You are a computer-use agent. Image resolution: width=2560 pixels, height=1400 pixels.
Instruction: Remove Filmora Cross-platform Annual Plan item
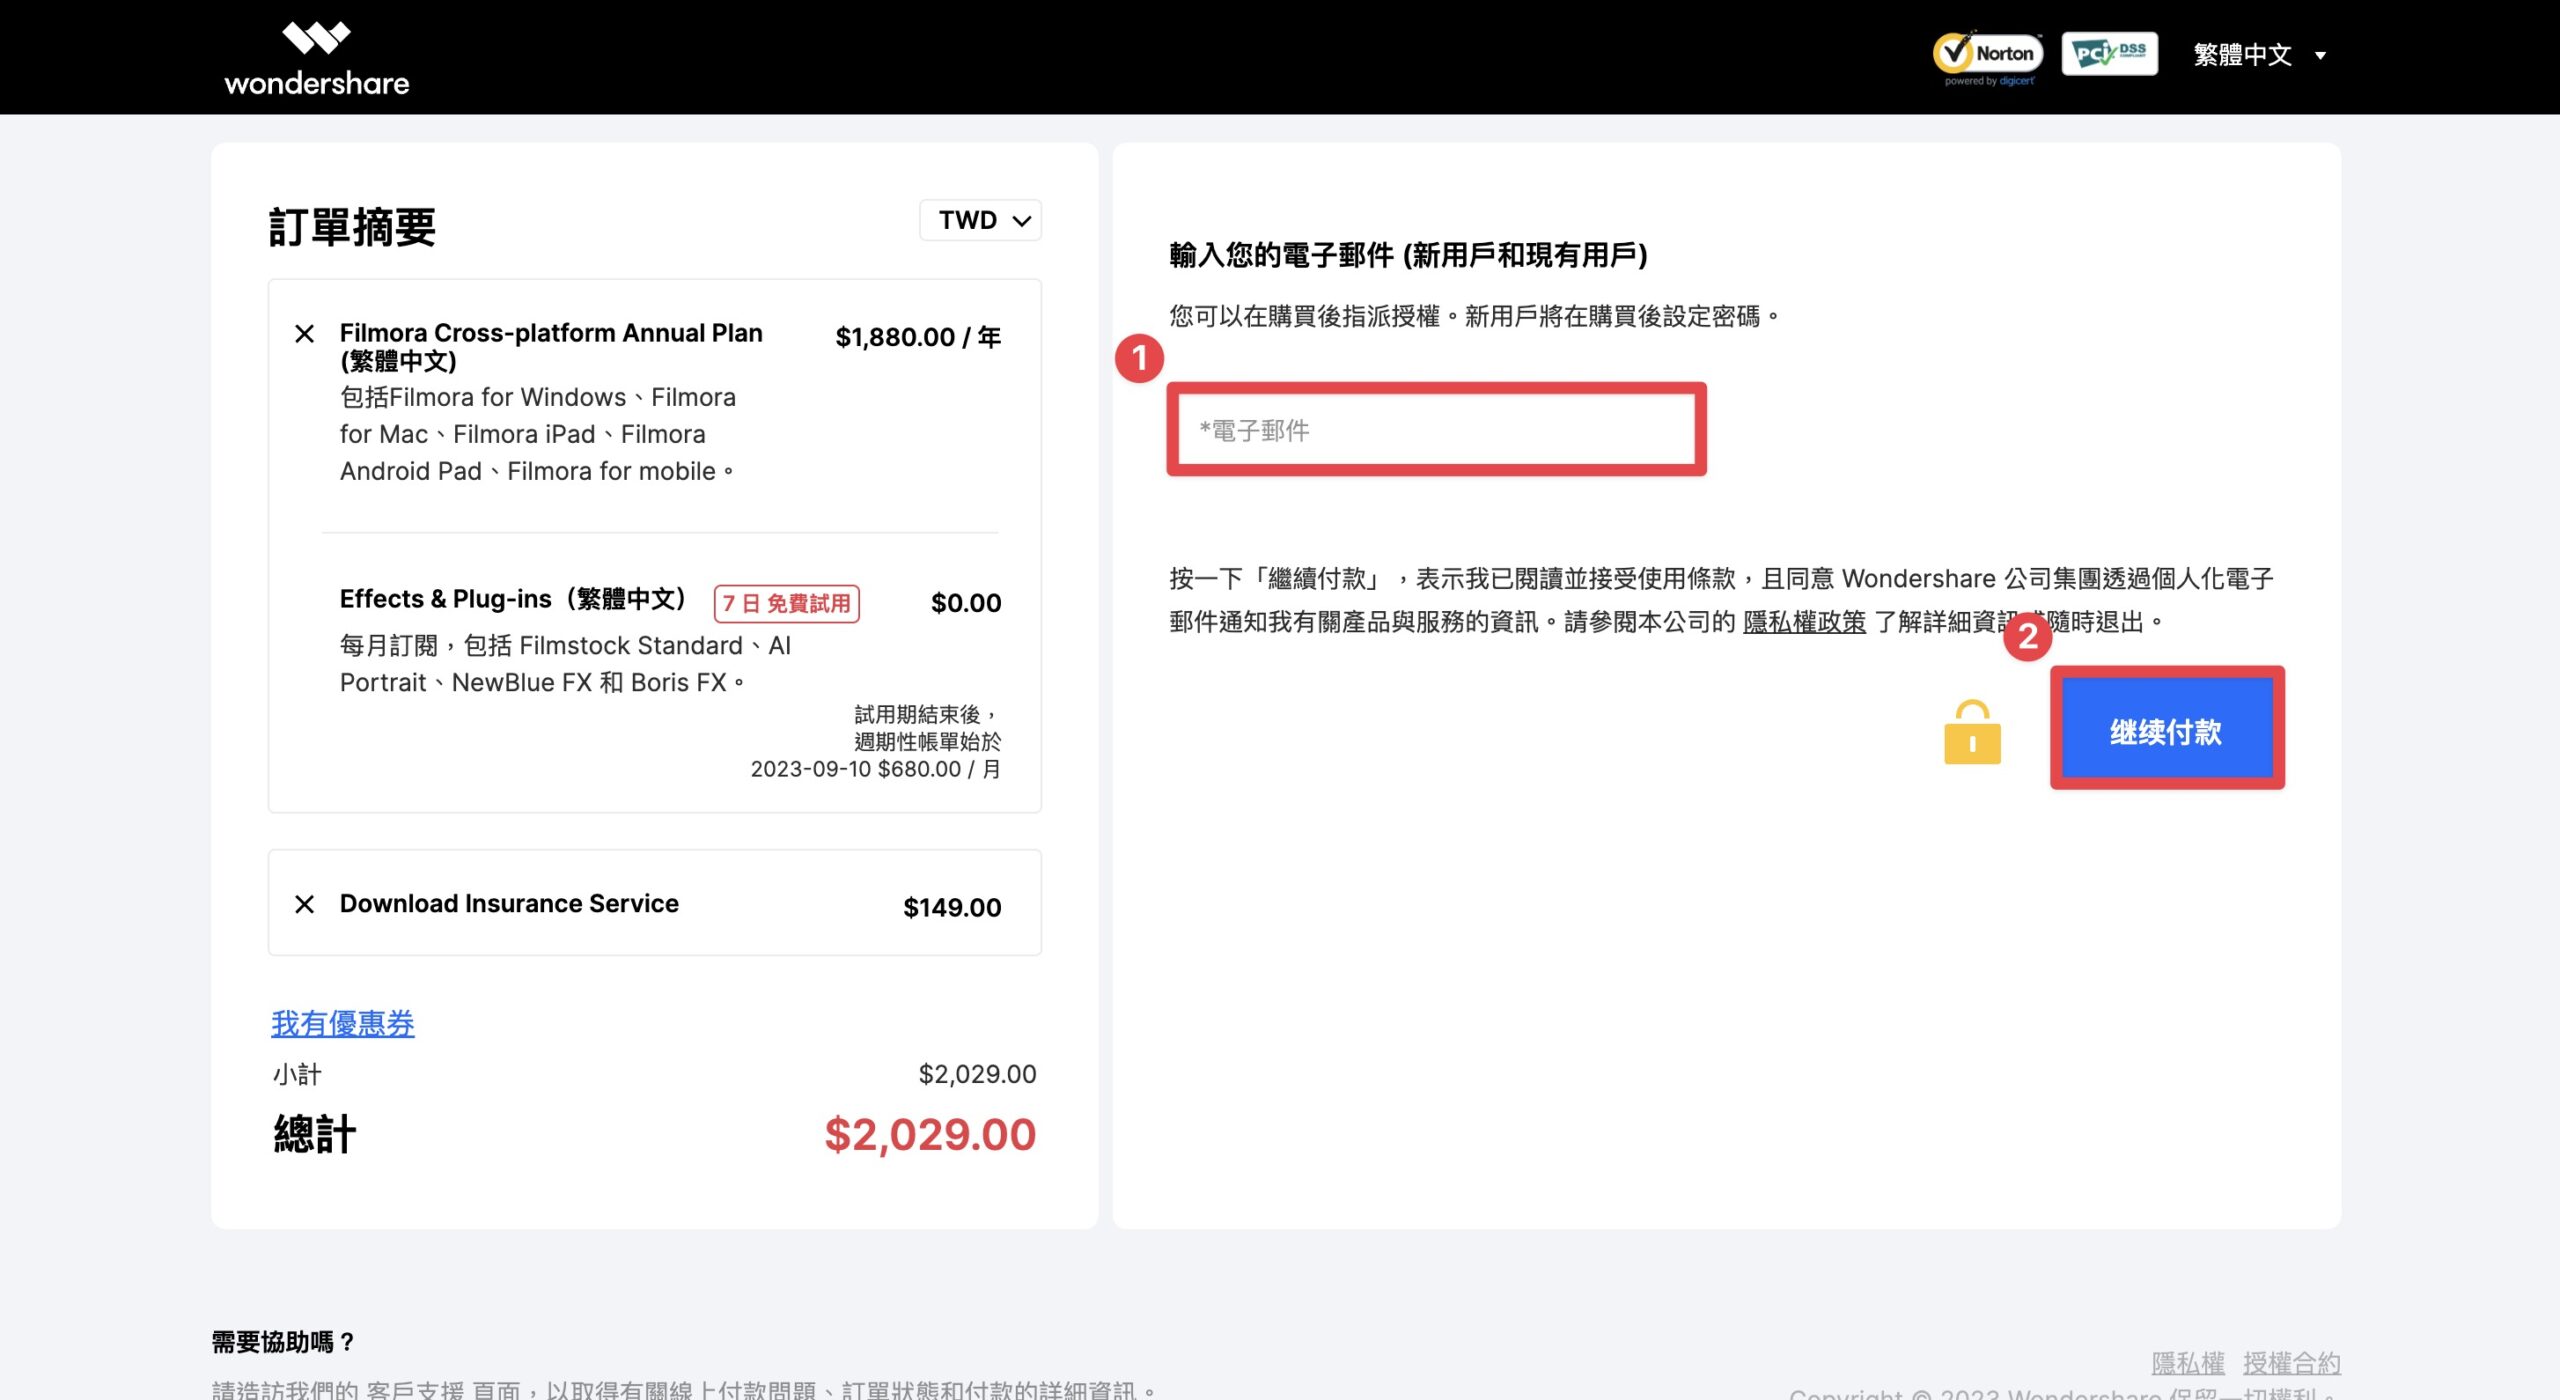tap(304, 334)
